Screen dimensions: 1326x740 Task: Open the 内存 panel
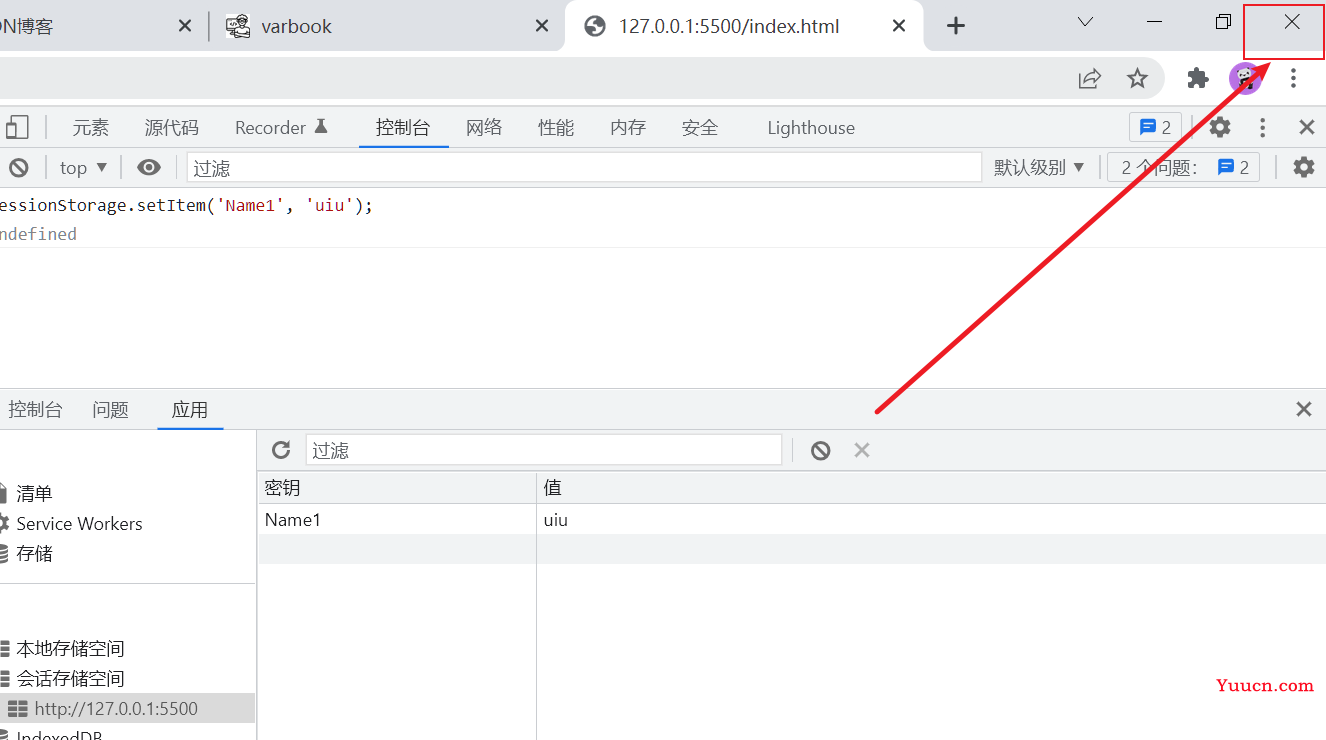[x=628, y=128]
